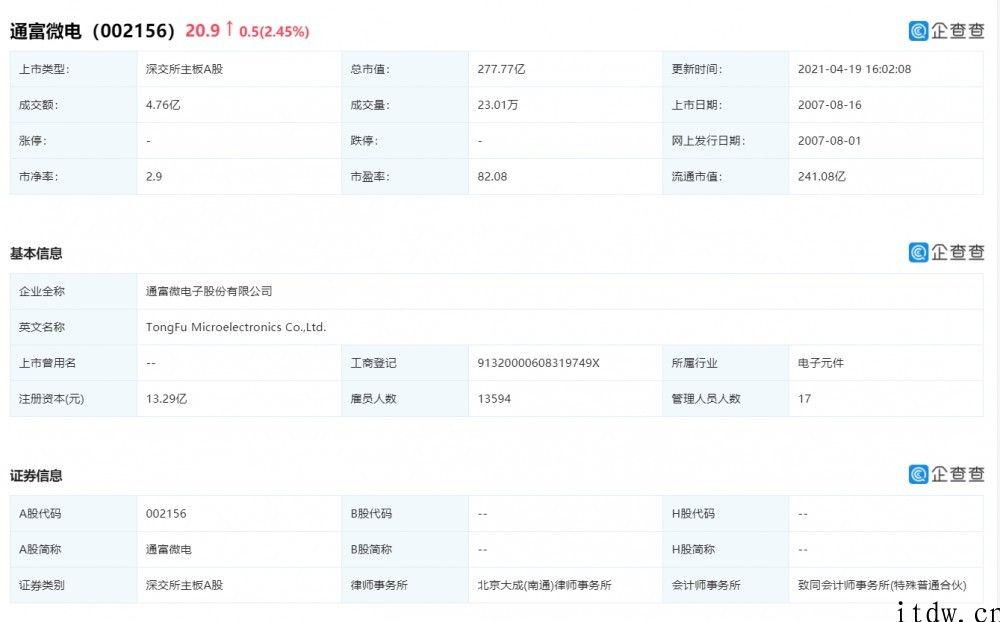
Task: Click the red stock price 20.9
Action: tap(203, 31)
